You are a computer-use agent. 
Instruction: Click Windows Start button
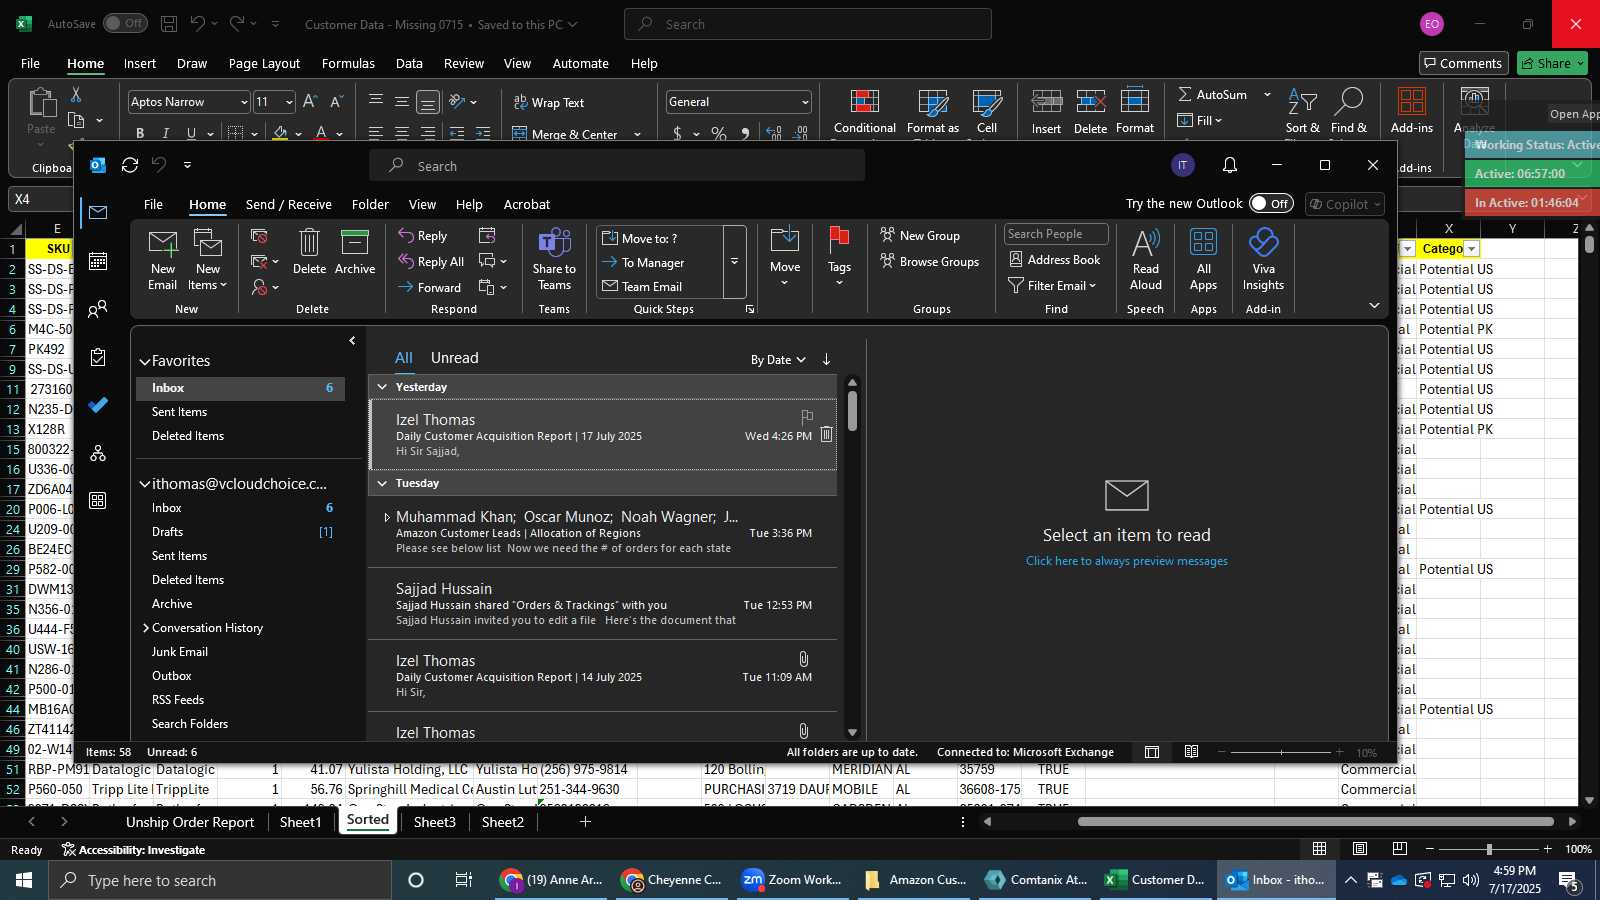[x=24, y=880]
